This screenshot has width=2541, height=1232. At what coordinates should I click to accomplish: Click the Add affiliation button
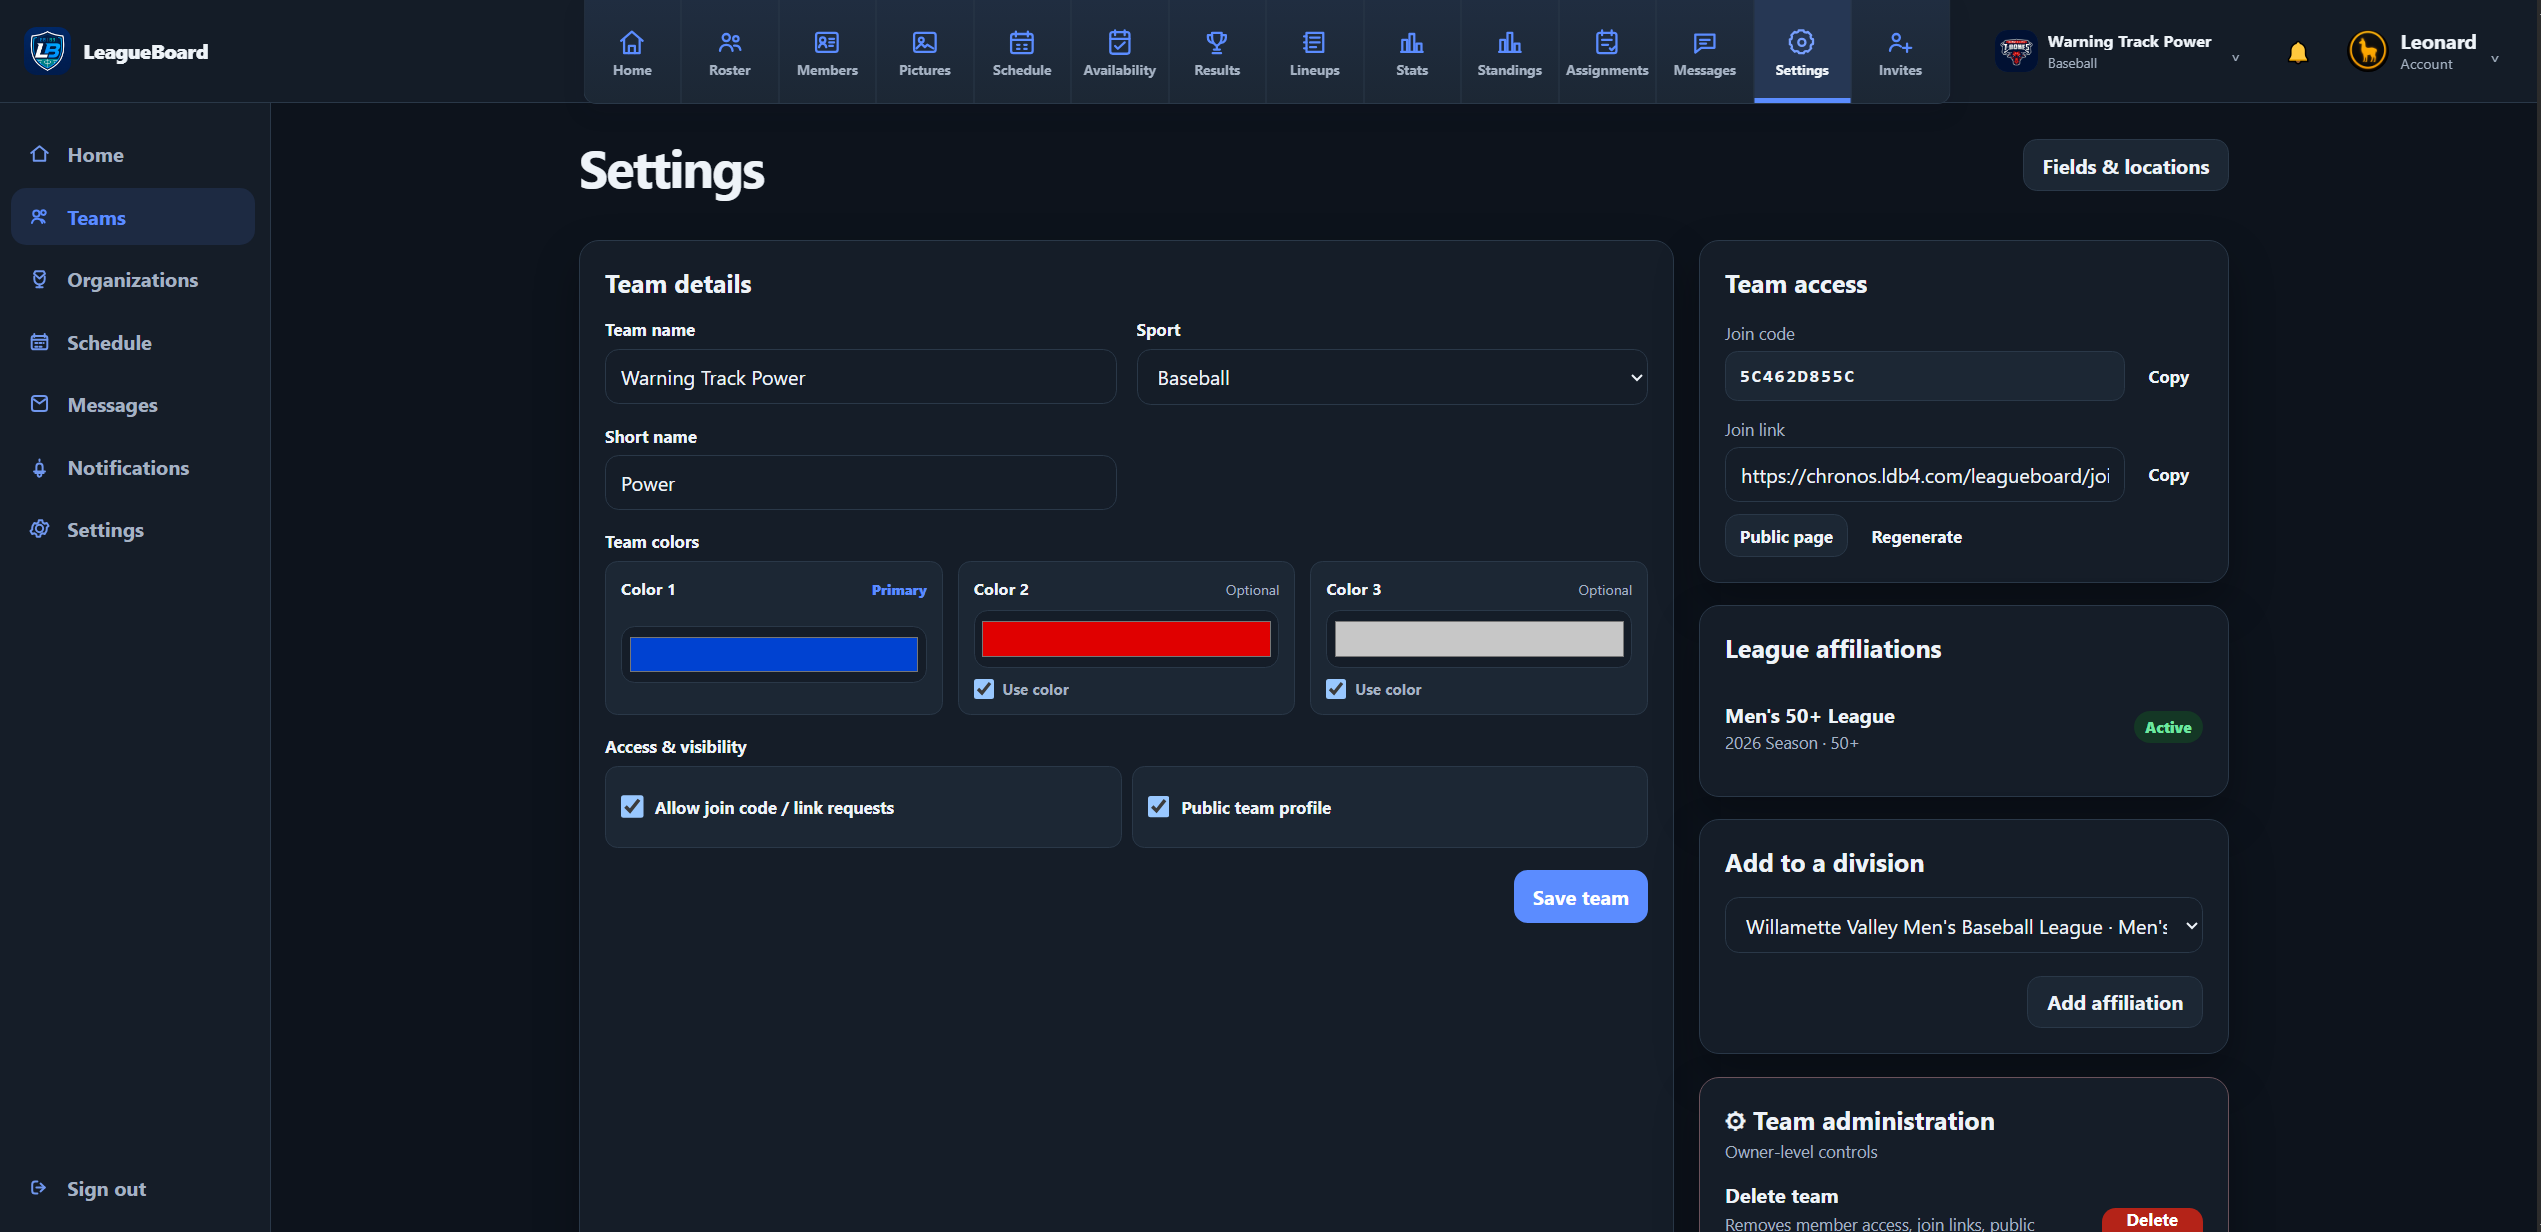[2114, 1002]
